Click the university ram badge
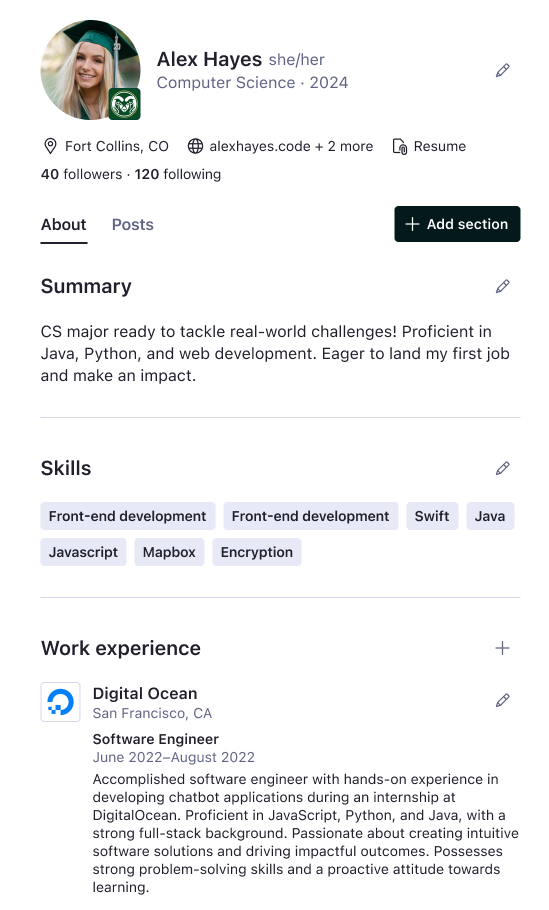The width and height of the screenshot is (549, 910). pos(125,104)
